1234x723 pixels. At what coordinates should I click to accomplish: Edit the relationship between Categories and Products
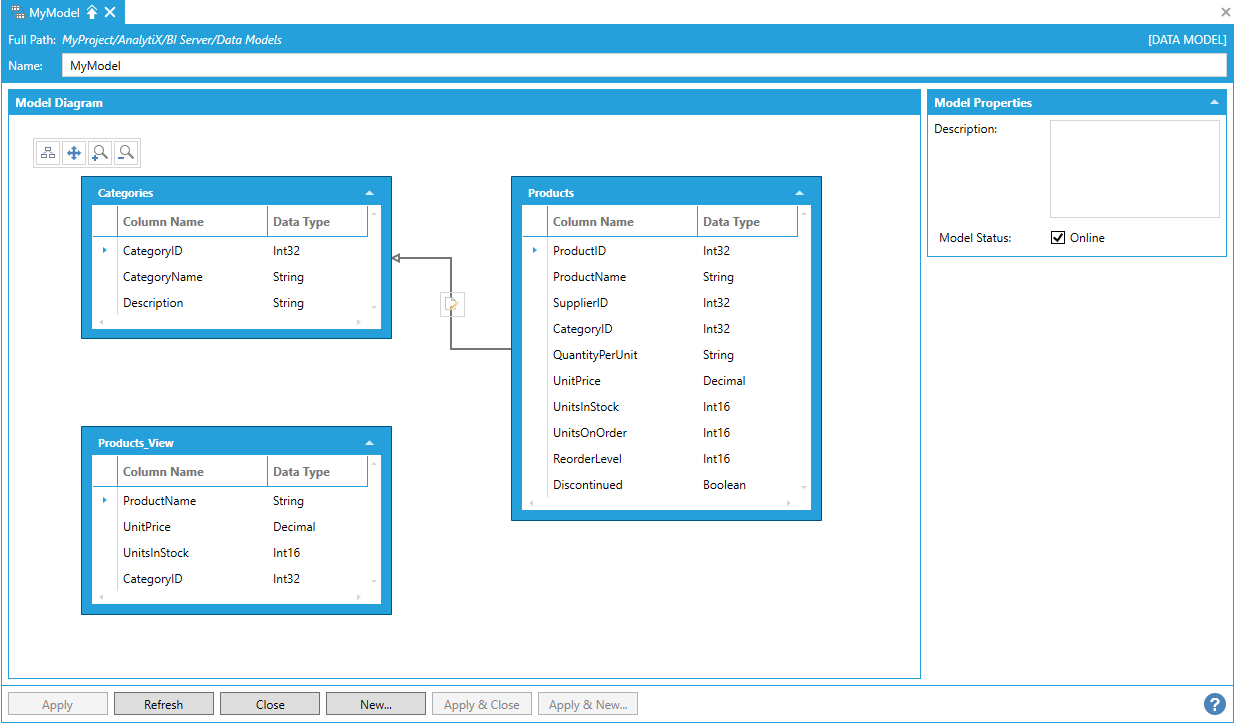click(x=452, y=305)
